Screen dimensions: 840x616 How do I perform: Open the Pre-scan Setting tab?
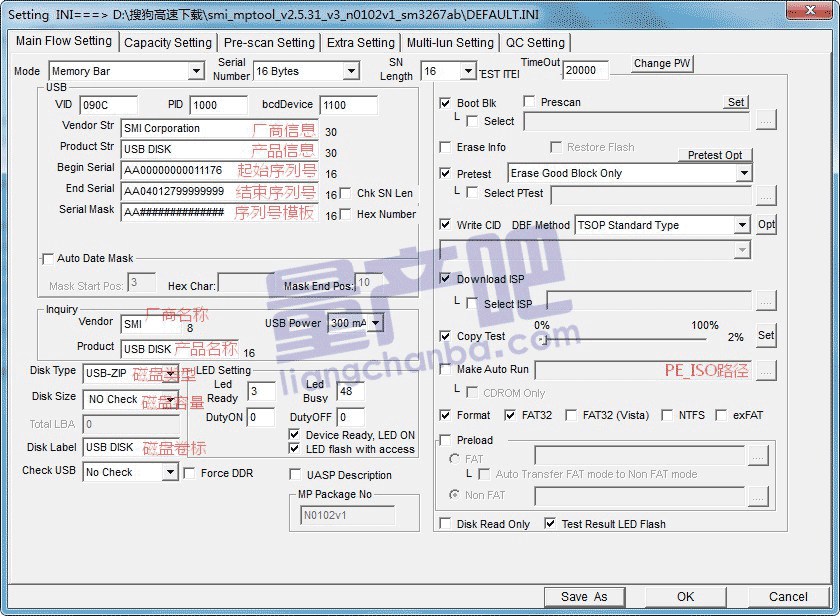[269, 43]
